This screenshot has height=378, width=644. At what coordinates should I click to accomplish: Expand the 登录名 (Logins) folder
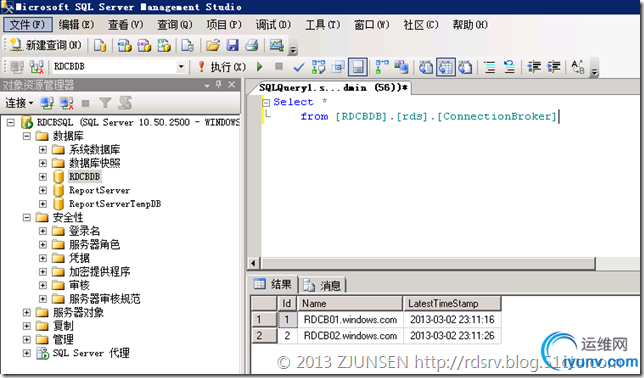[x=43, y=231]
